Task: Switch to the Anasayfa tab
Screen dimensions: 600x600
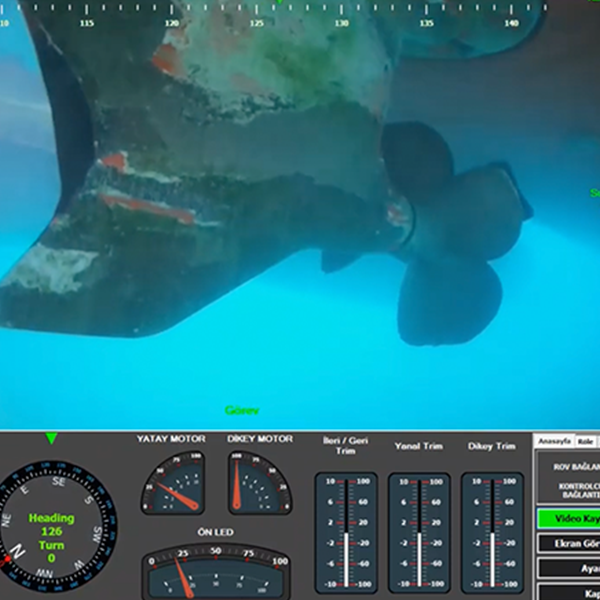Action: [x=554, y=441]
